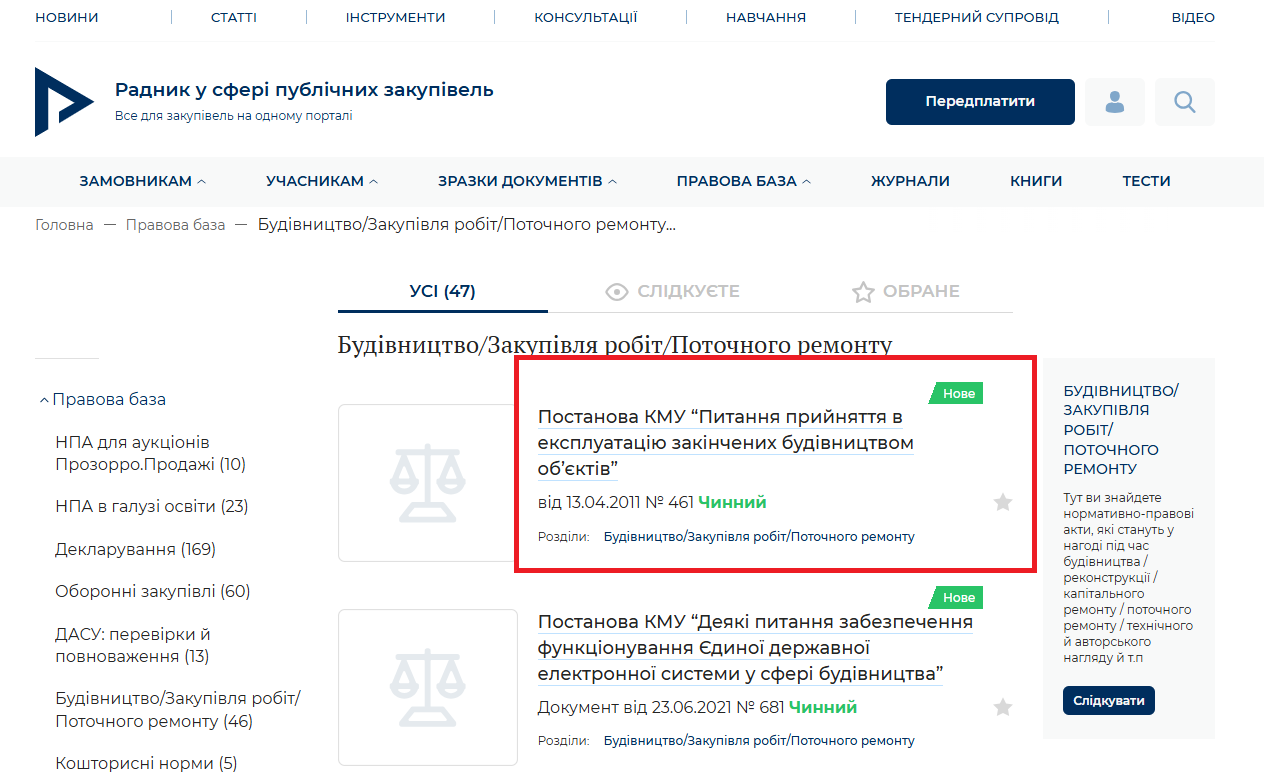Screen dimensions: 1264x775
Task: Open the user account profile icon
Action: (x=1114, y=102)
